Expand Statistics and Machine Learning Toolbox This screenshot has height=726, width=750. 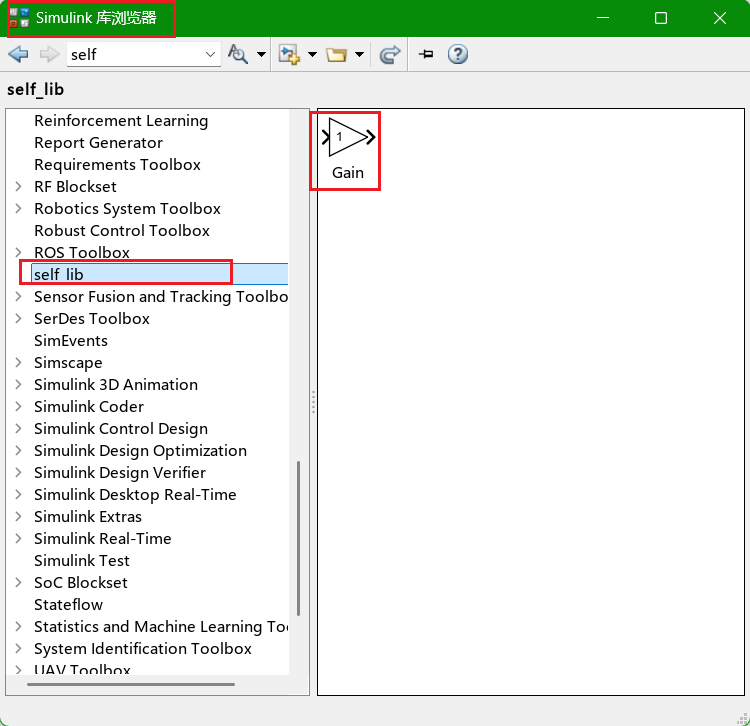pyautogui.click(x=19, y=627)
